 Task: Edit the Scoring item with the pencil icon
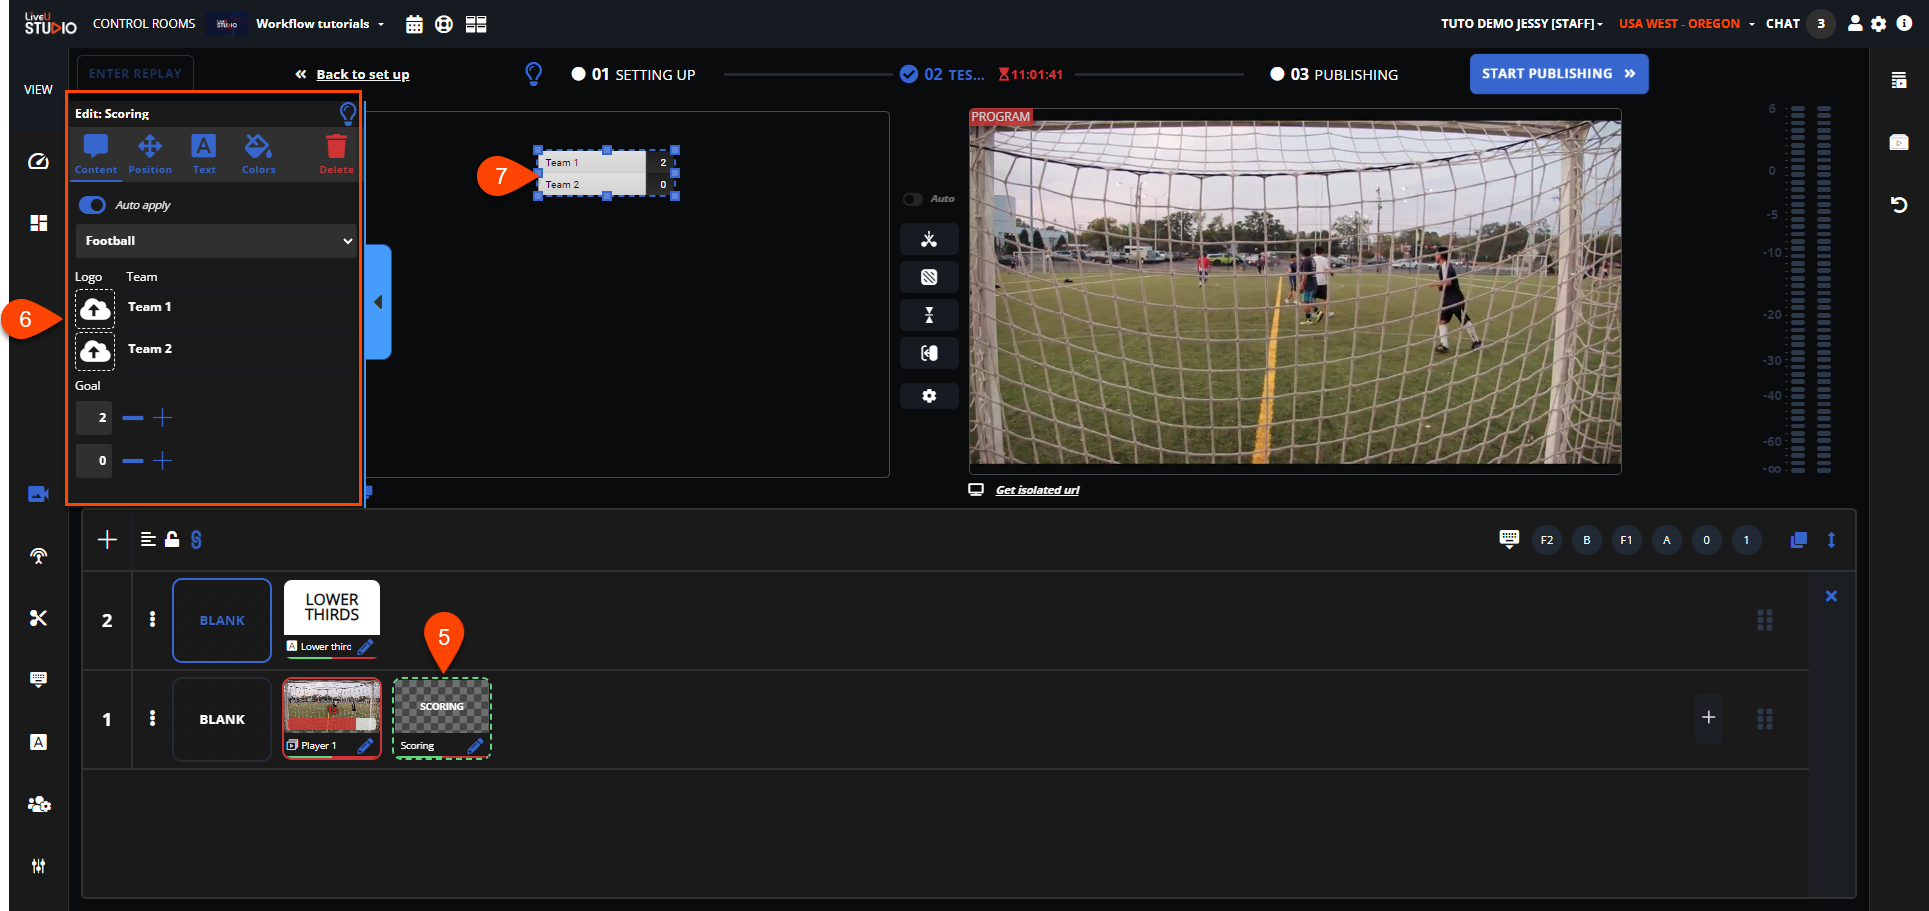coord(475,746)
